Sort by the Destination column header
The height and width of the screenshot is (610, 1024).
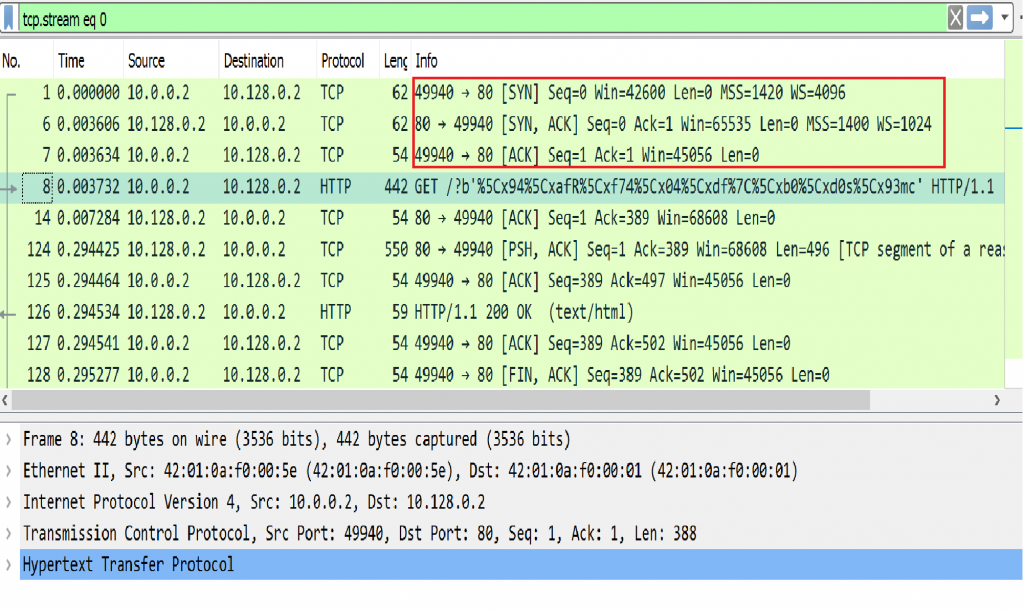[x=267, y=61]
